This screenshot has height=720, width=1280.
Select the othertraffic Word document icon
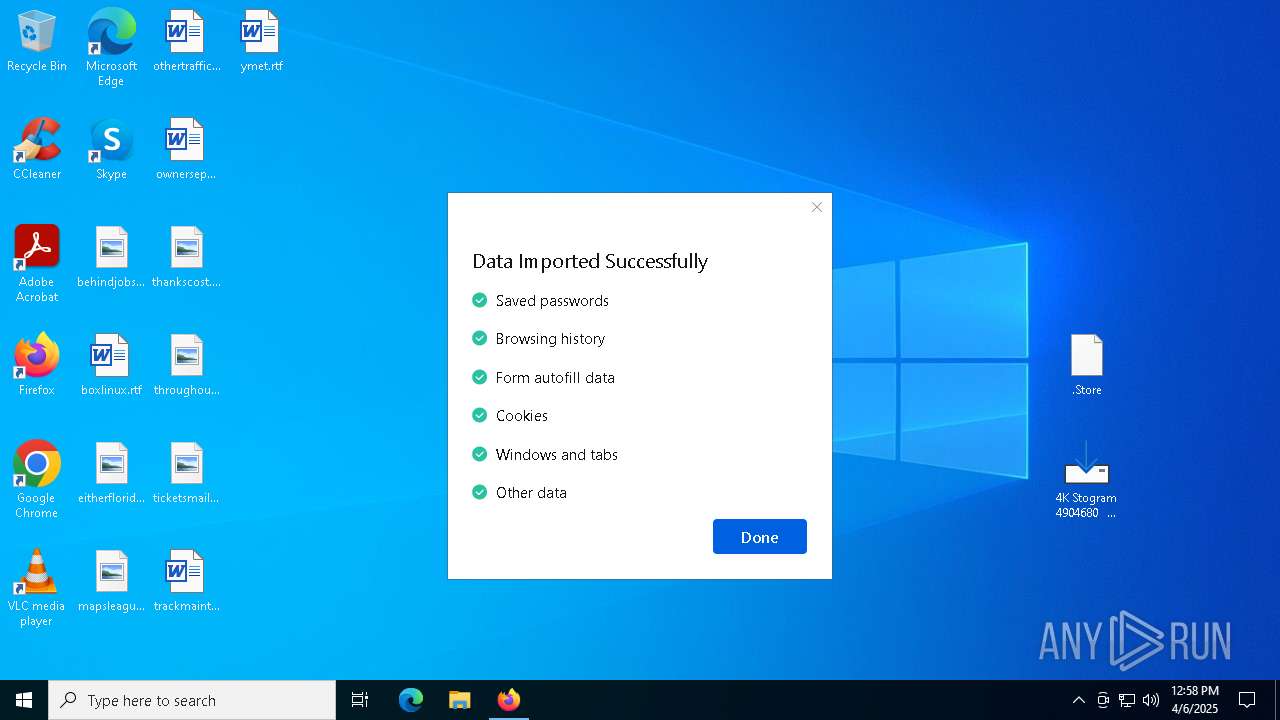tap(186, 42)
